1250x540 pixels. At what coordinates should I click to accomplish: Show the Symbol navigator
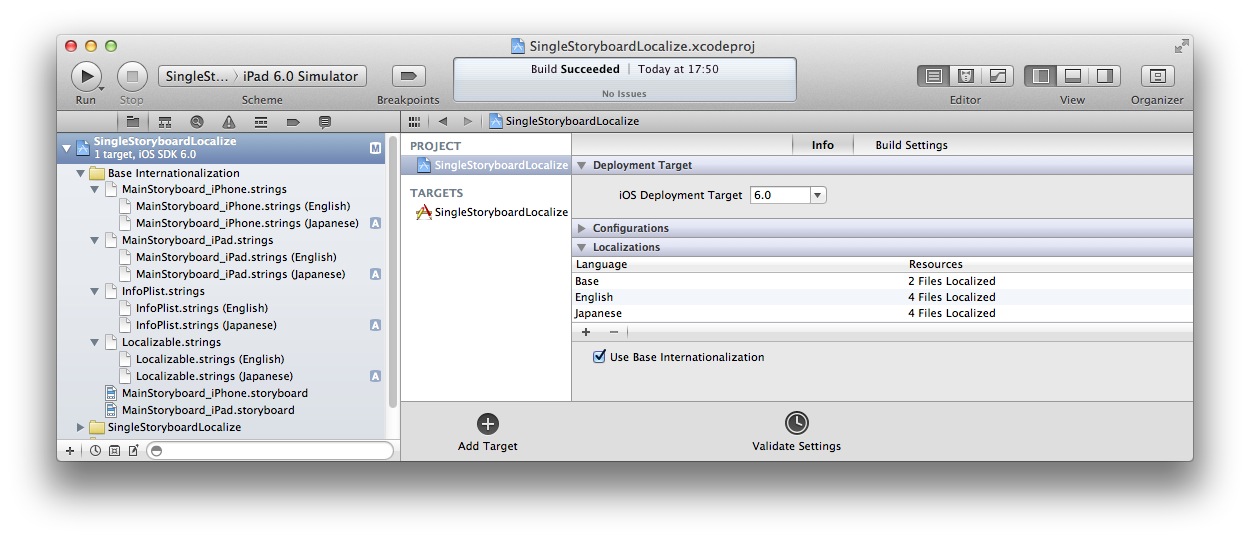[x=165, y=122]
